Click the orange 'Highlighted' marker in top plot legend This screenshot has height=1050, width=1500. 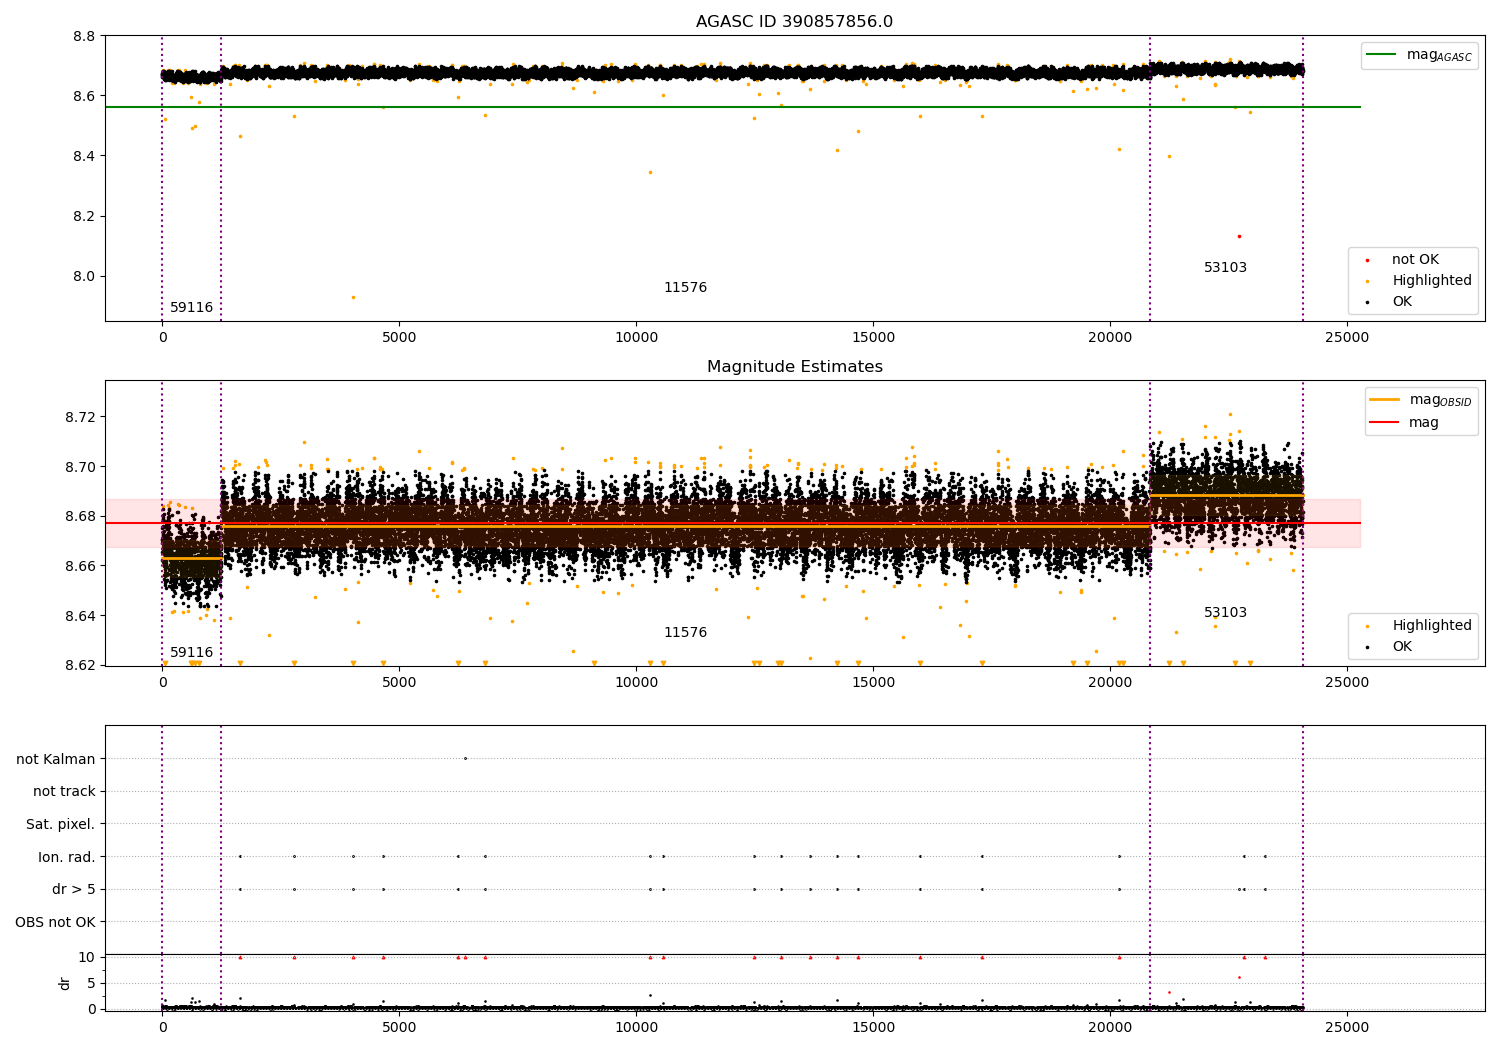coord(1367,281)
